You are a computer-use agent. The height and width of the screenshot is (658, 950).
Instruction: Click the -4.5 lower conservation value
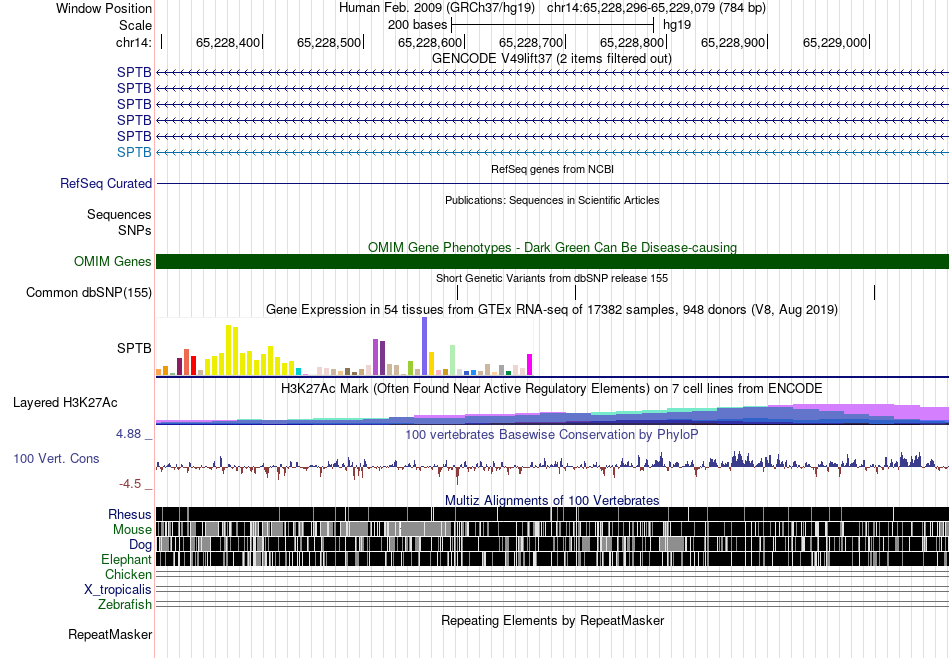pos(130,484)
